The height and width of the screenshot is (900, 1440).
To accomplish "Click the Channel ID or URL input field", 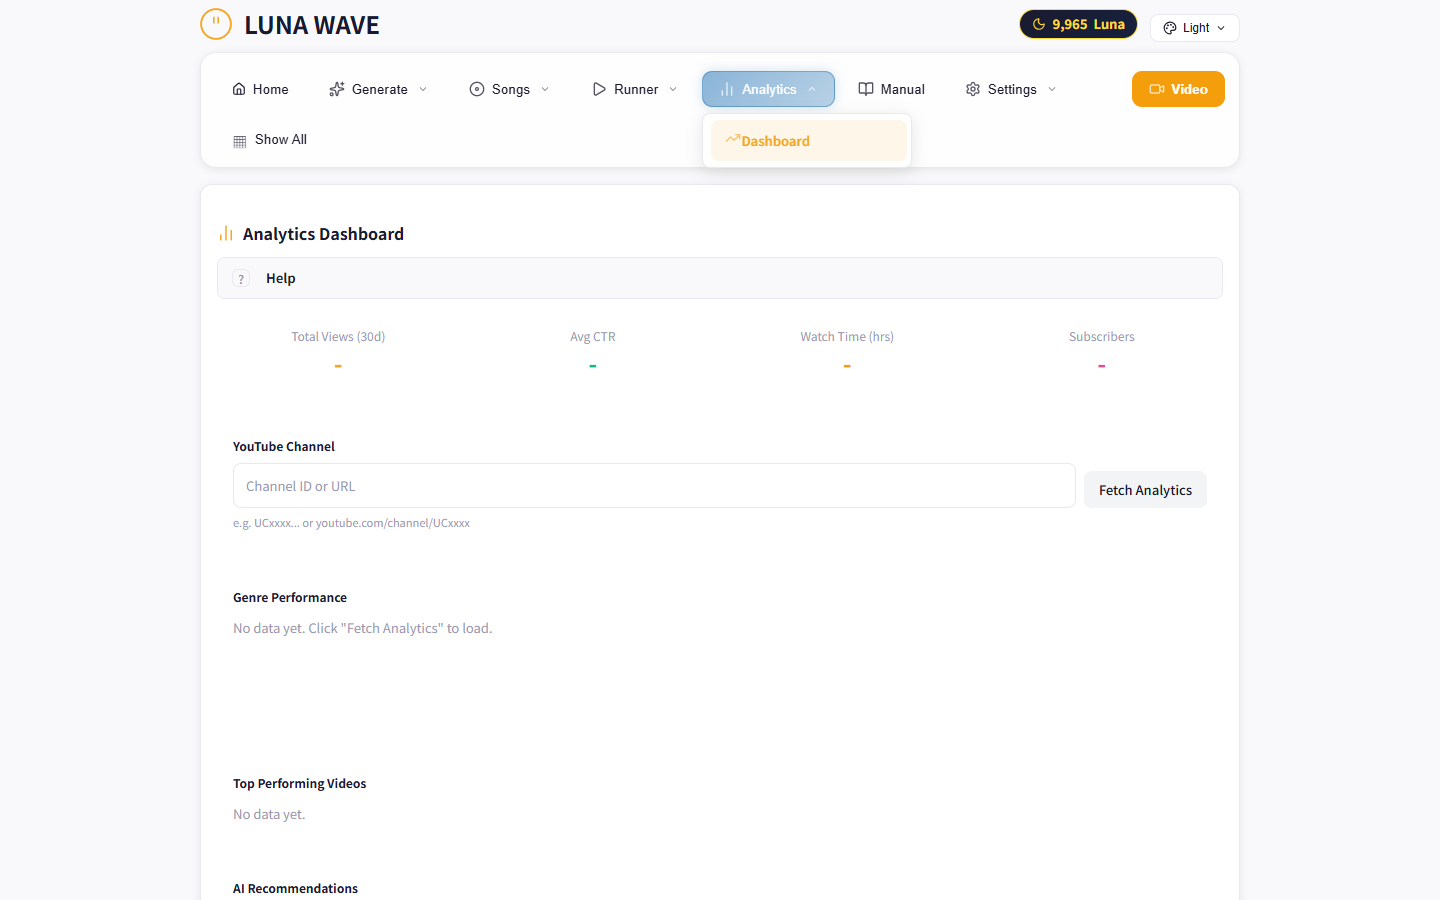I will [654, 485].
